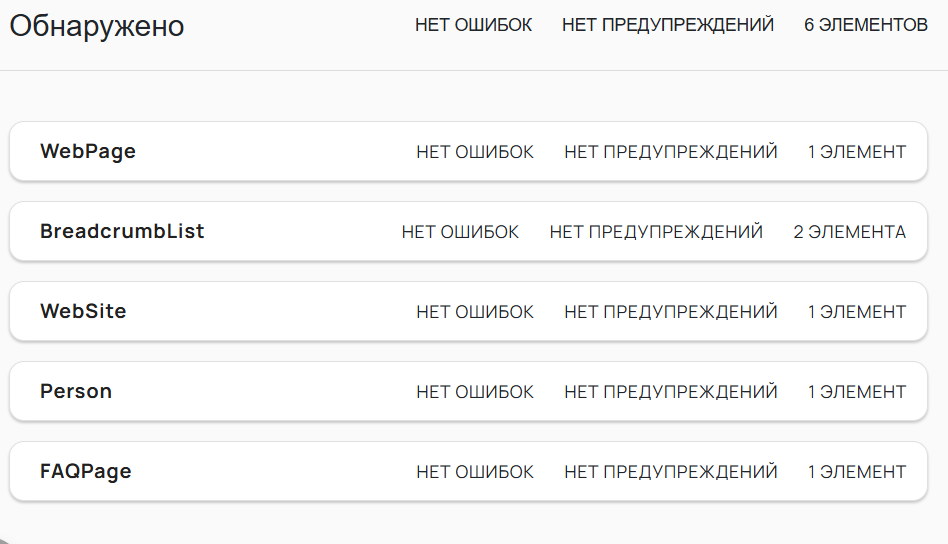
Task: Select the BreadcrumbList title text
Action: 122,232
